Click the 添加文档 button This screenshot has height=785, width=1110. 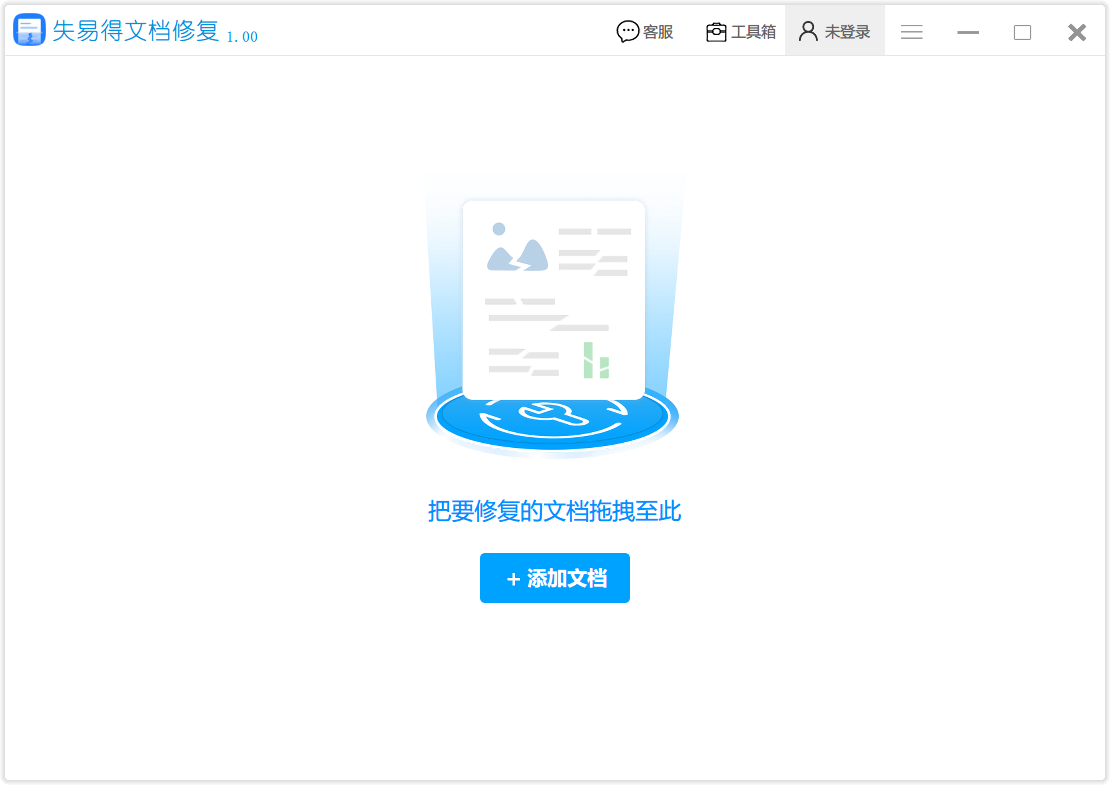click(555, 578)
